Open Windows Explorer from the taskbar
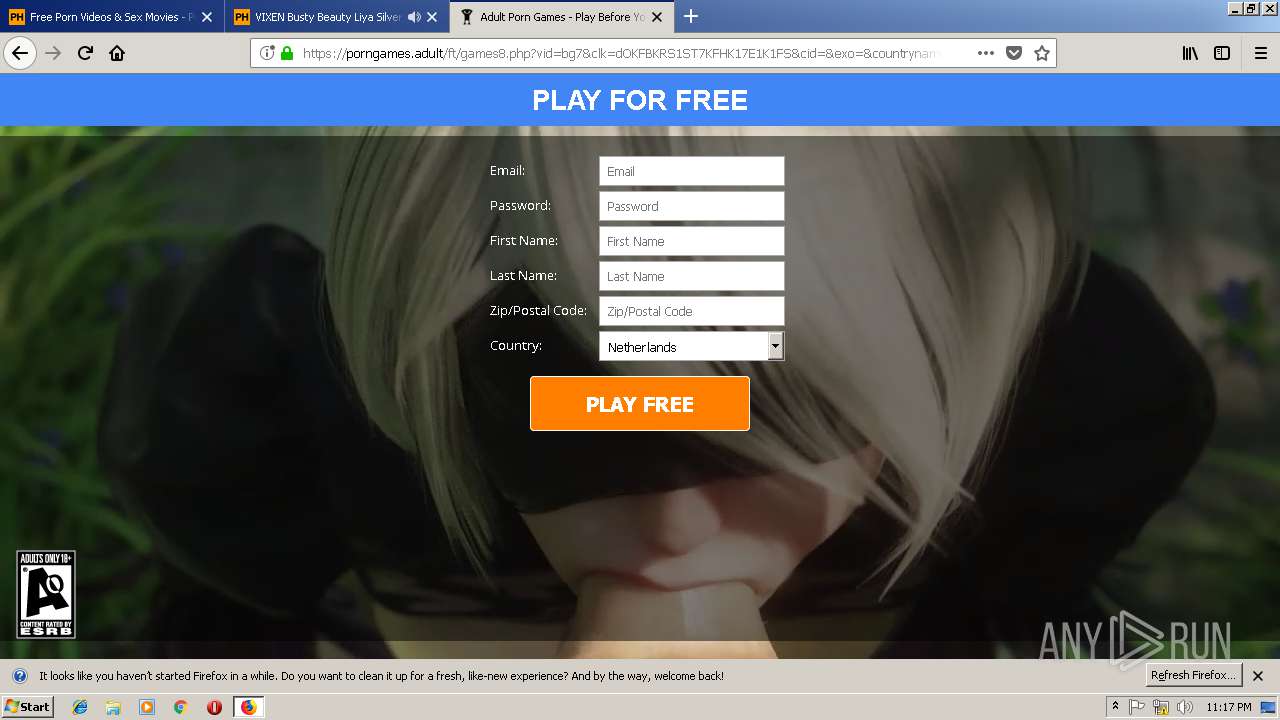 tap(113, 707)
